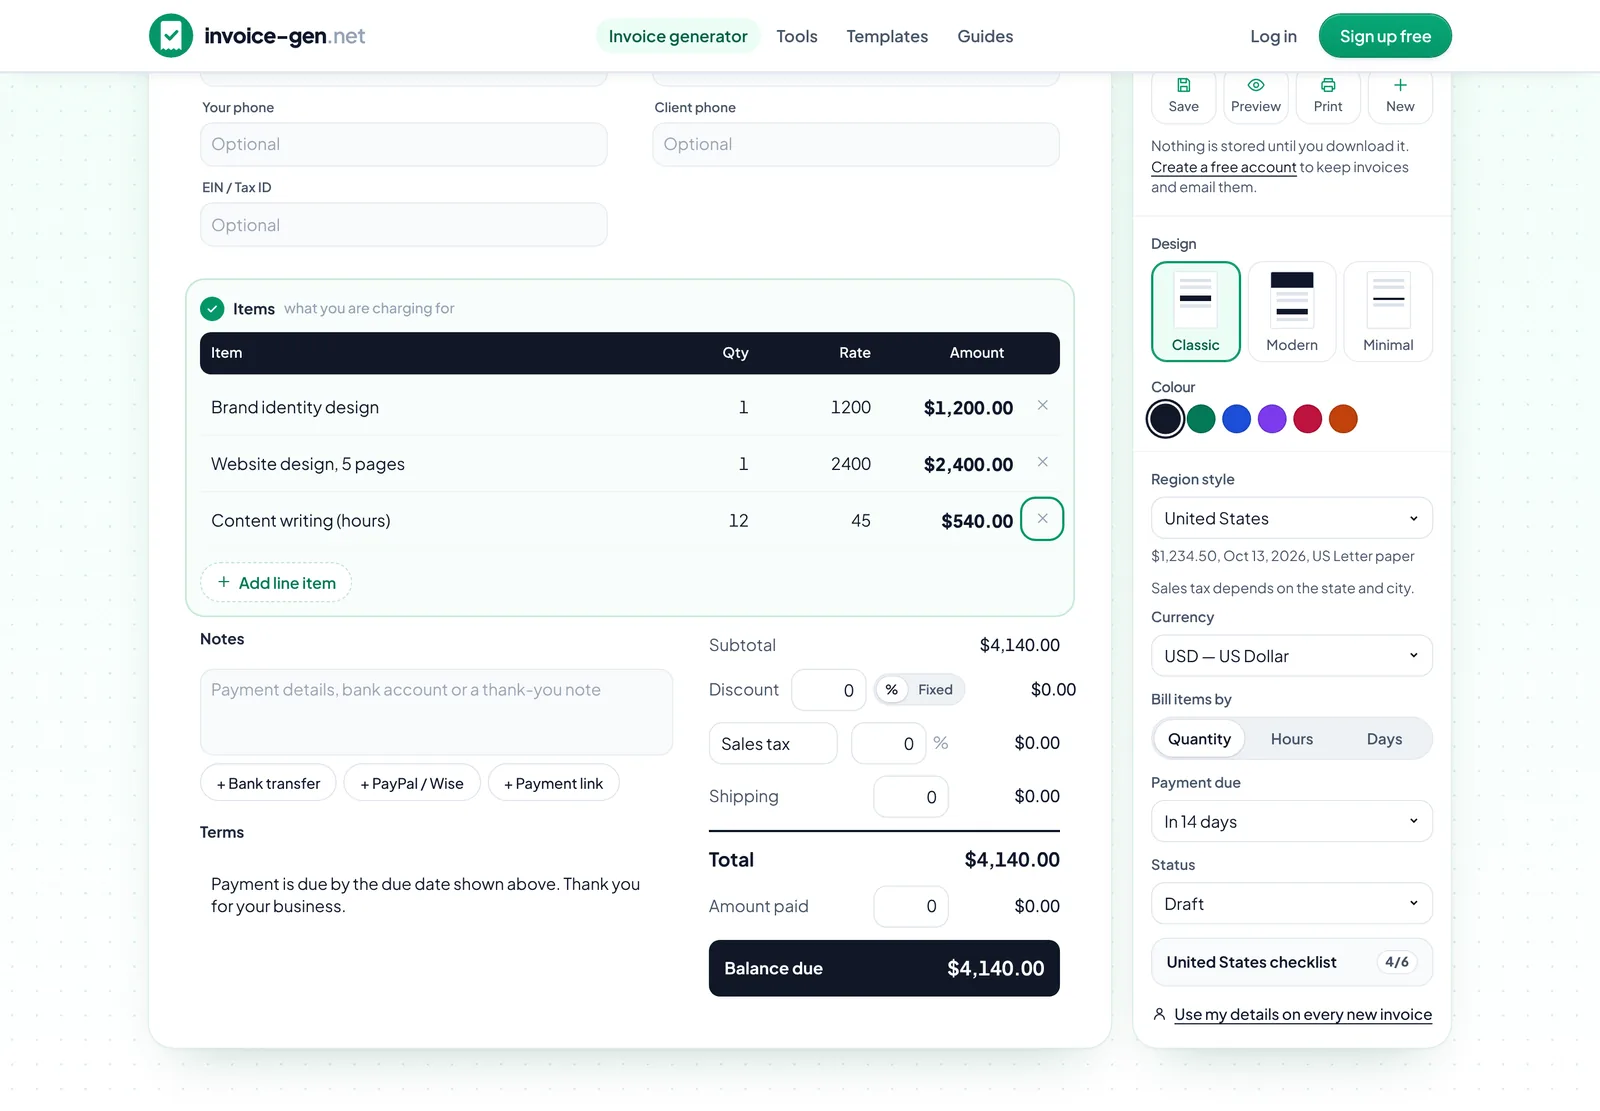
Task: Select the Classic design thumbnail
Action: [x=1196, y=311]
